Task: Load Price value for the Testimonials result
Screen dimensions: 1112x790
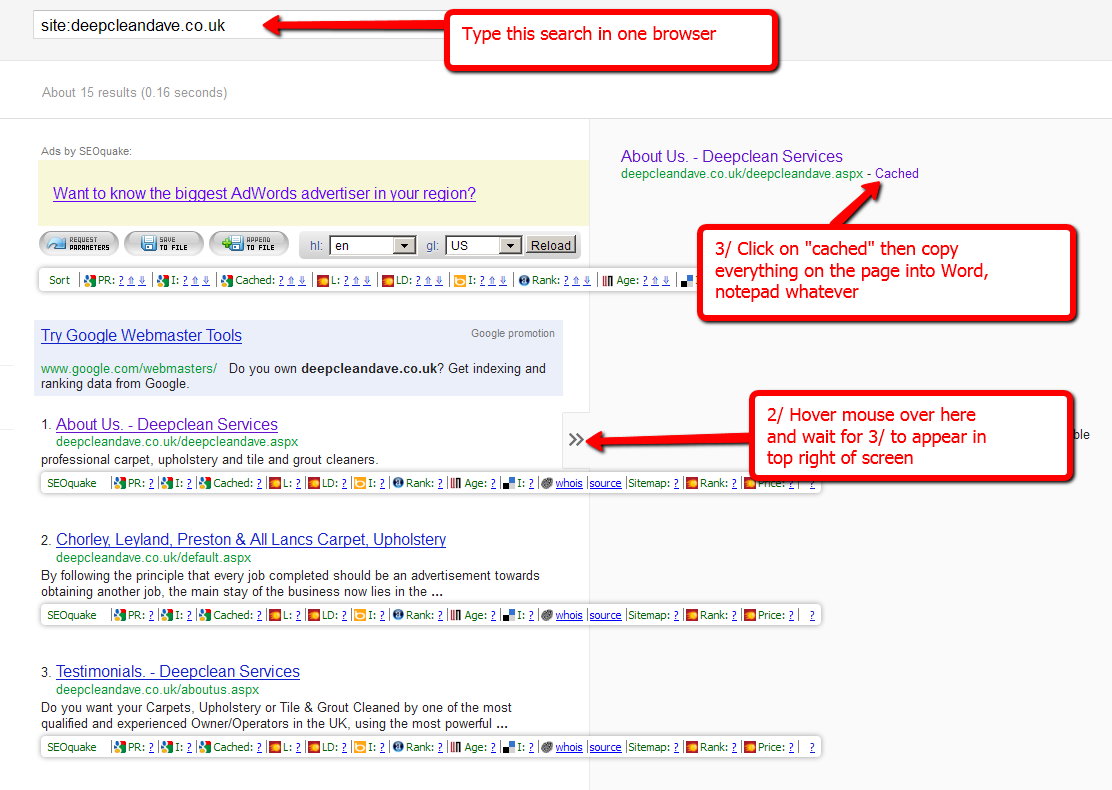Action: tap(791, 747)
